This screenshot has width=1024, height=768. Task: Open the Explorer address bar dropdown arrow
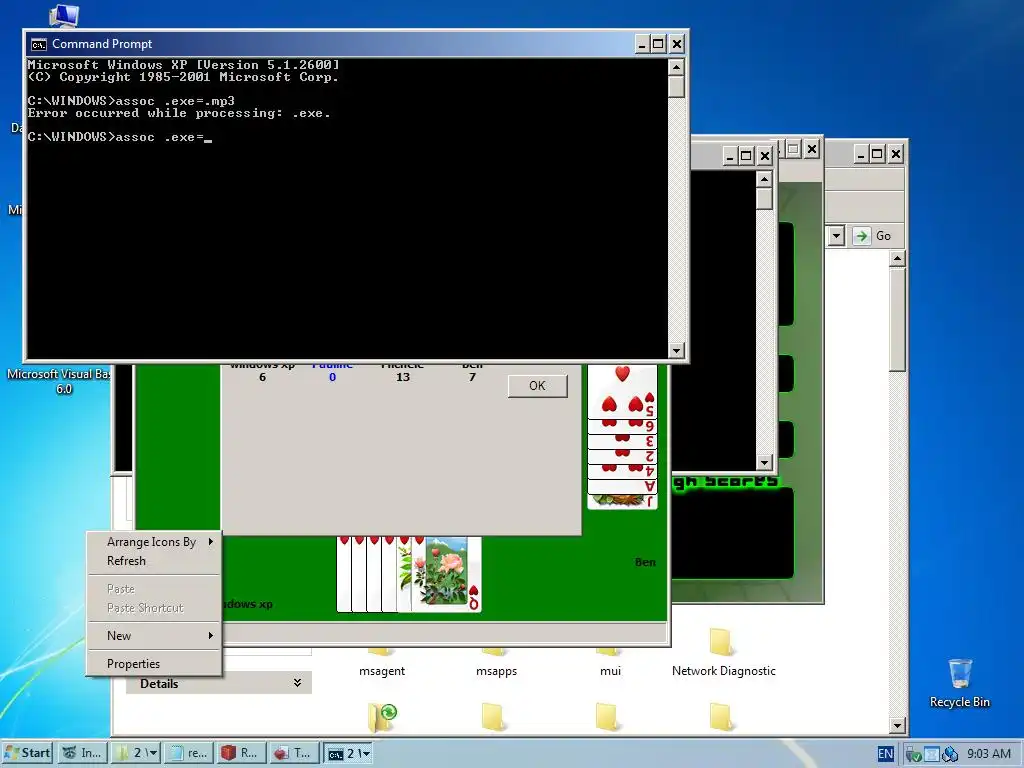(x=836, y=236)
